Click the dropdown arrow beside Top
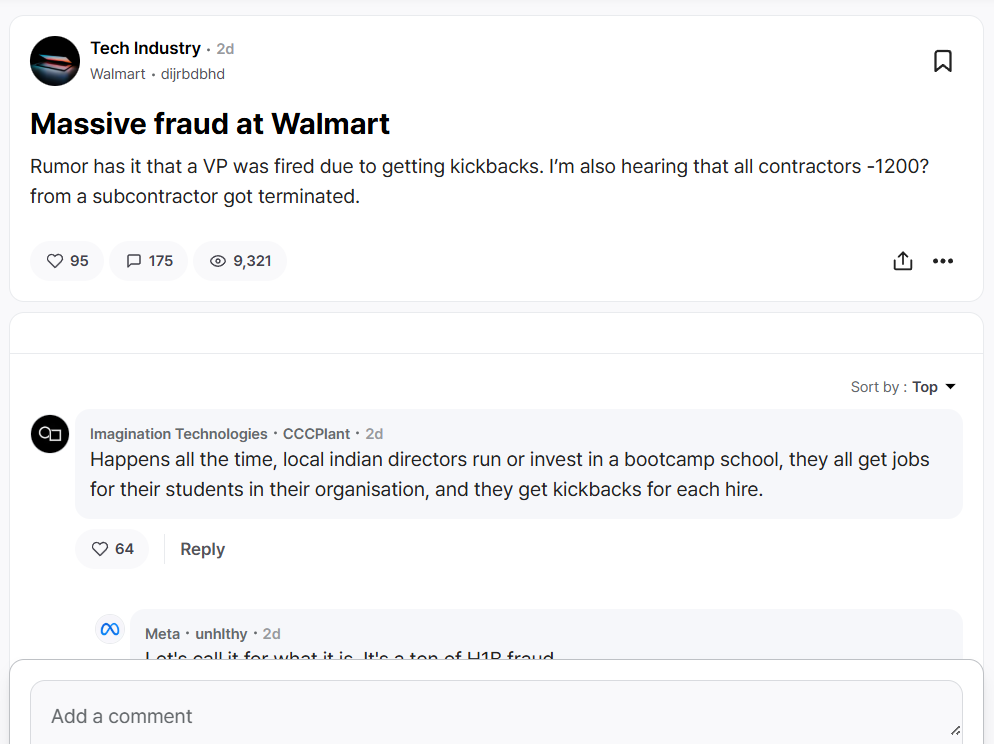 [x=950, y=387]
